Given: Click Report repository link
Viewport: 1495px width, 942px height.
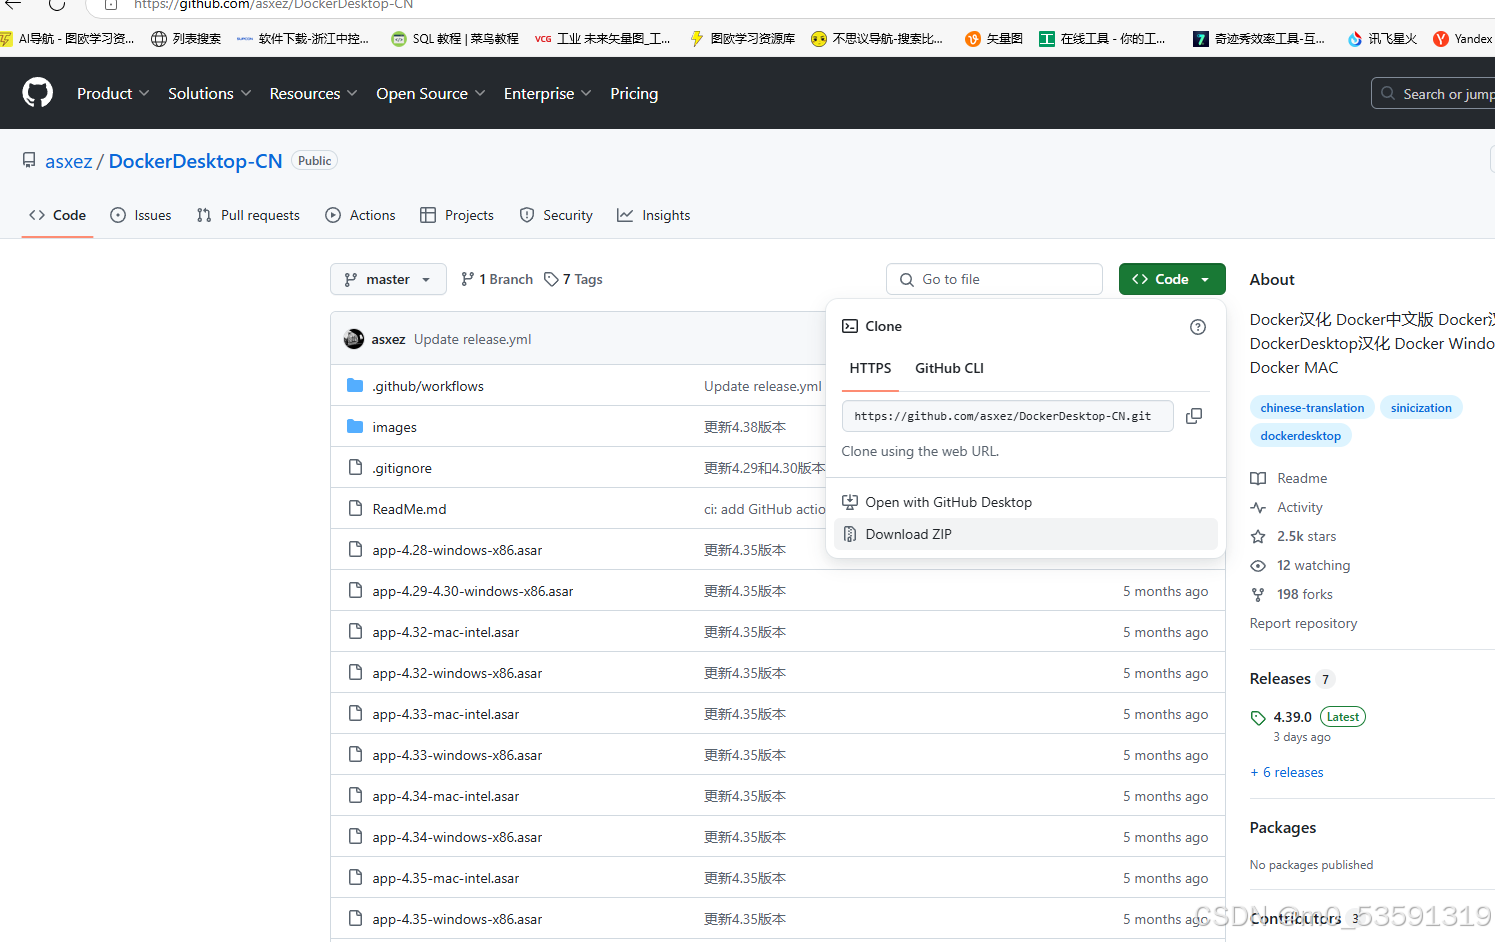Looking at the screenshot, I should (x=1303, y=623).
